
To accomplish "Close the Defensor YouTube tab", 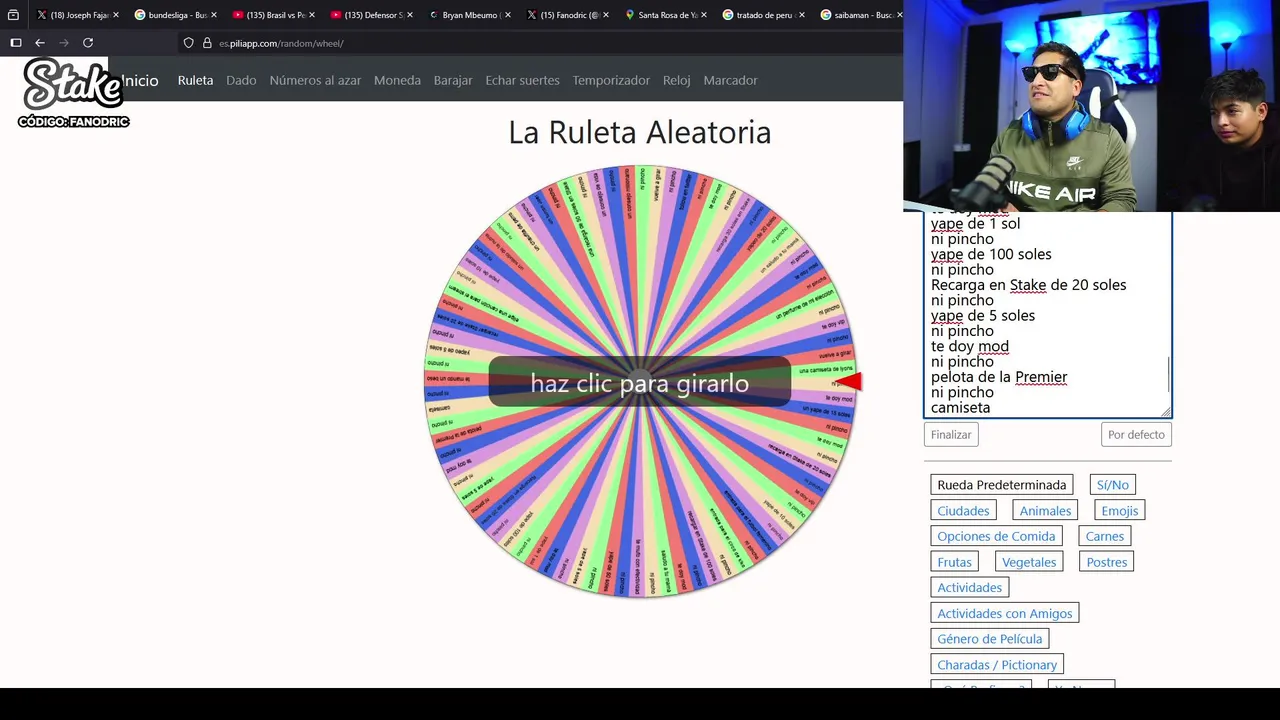I will click(x=410, y=15).
